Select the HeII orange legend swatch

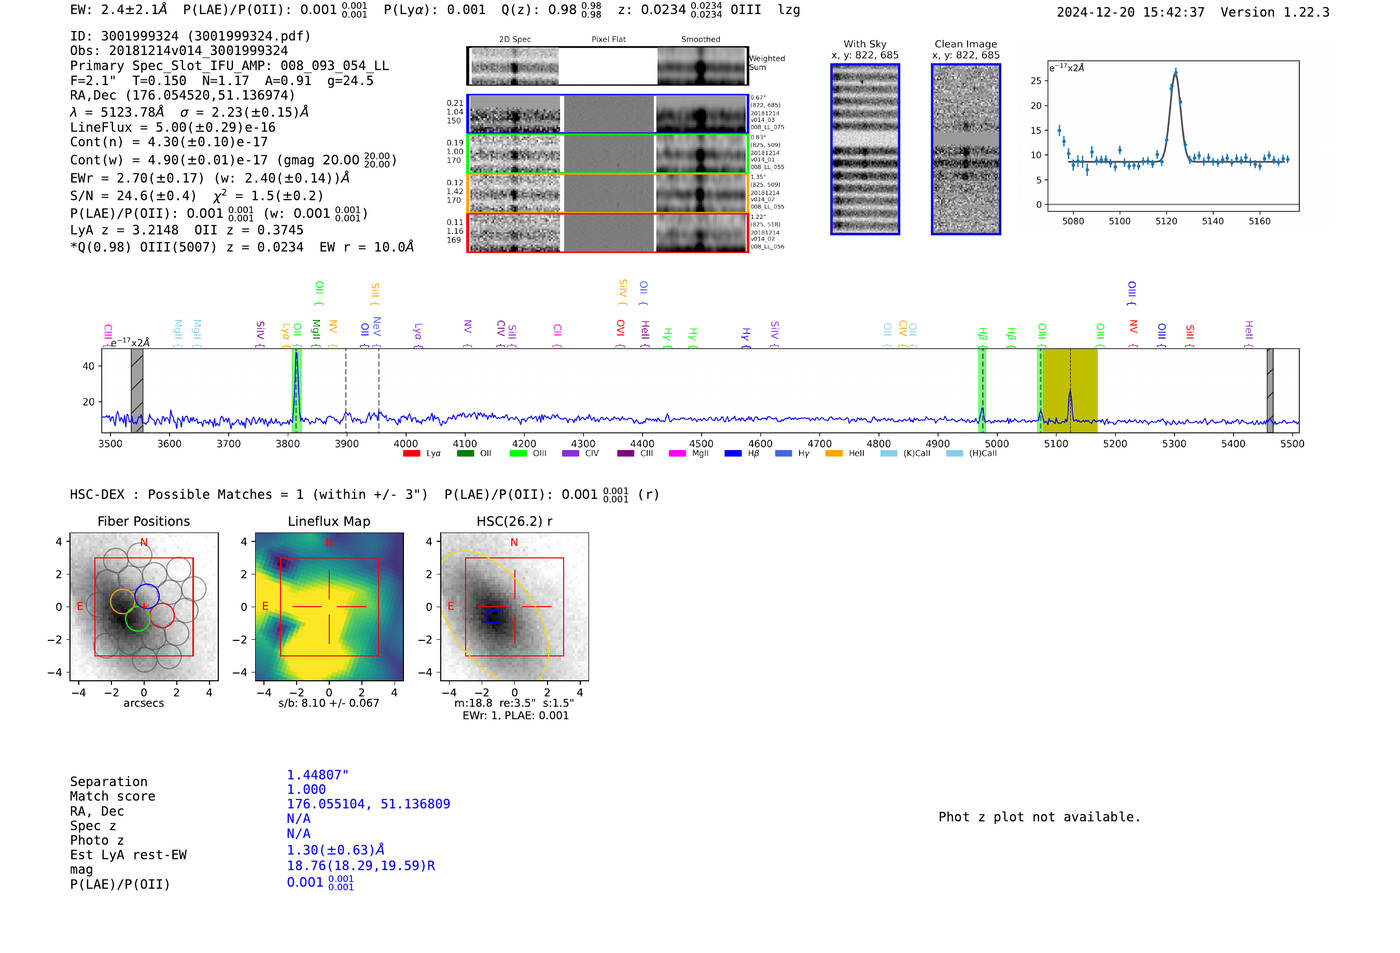(x=834, y=453)
